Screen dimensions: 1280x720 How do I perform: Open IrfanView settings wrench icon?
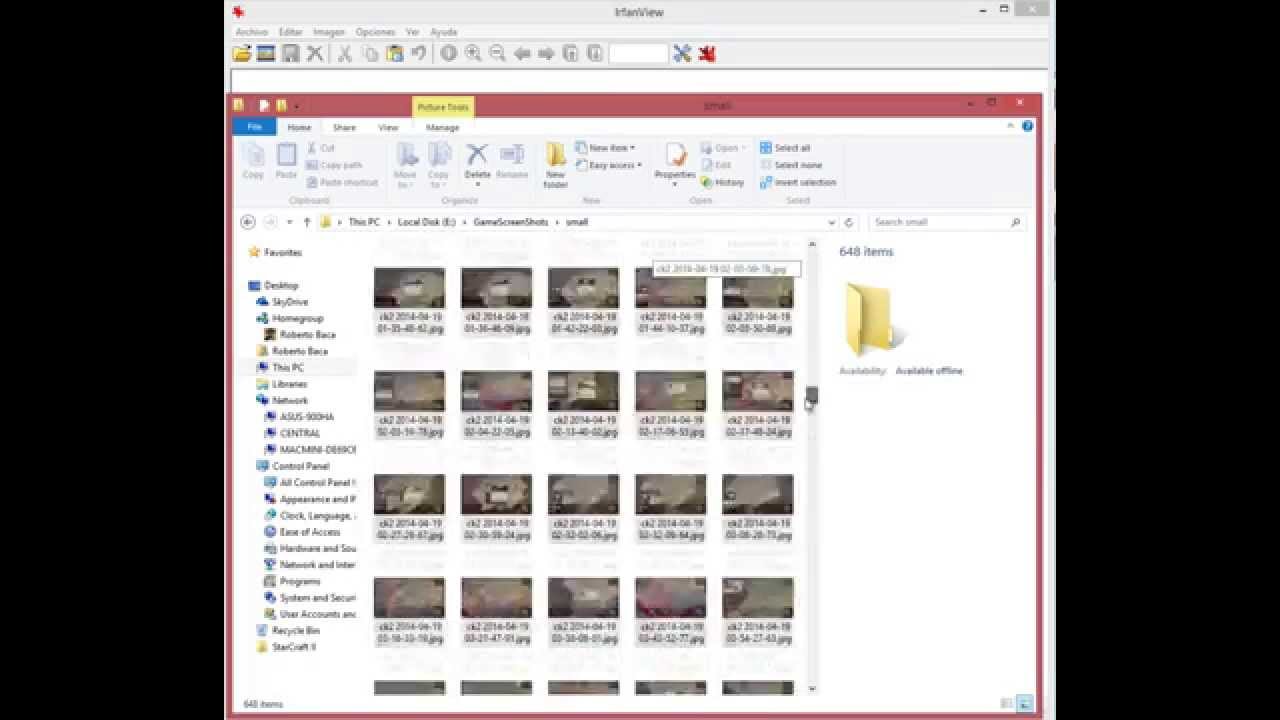coord(682,54)
